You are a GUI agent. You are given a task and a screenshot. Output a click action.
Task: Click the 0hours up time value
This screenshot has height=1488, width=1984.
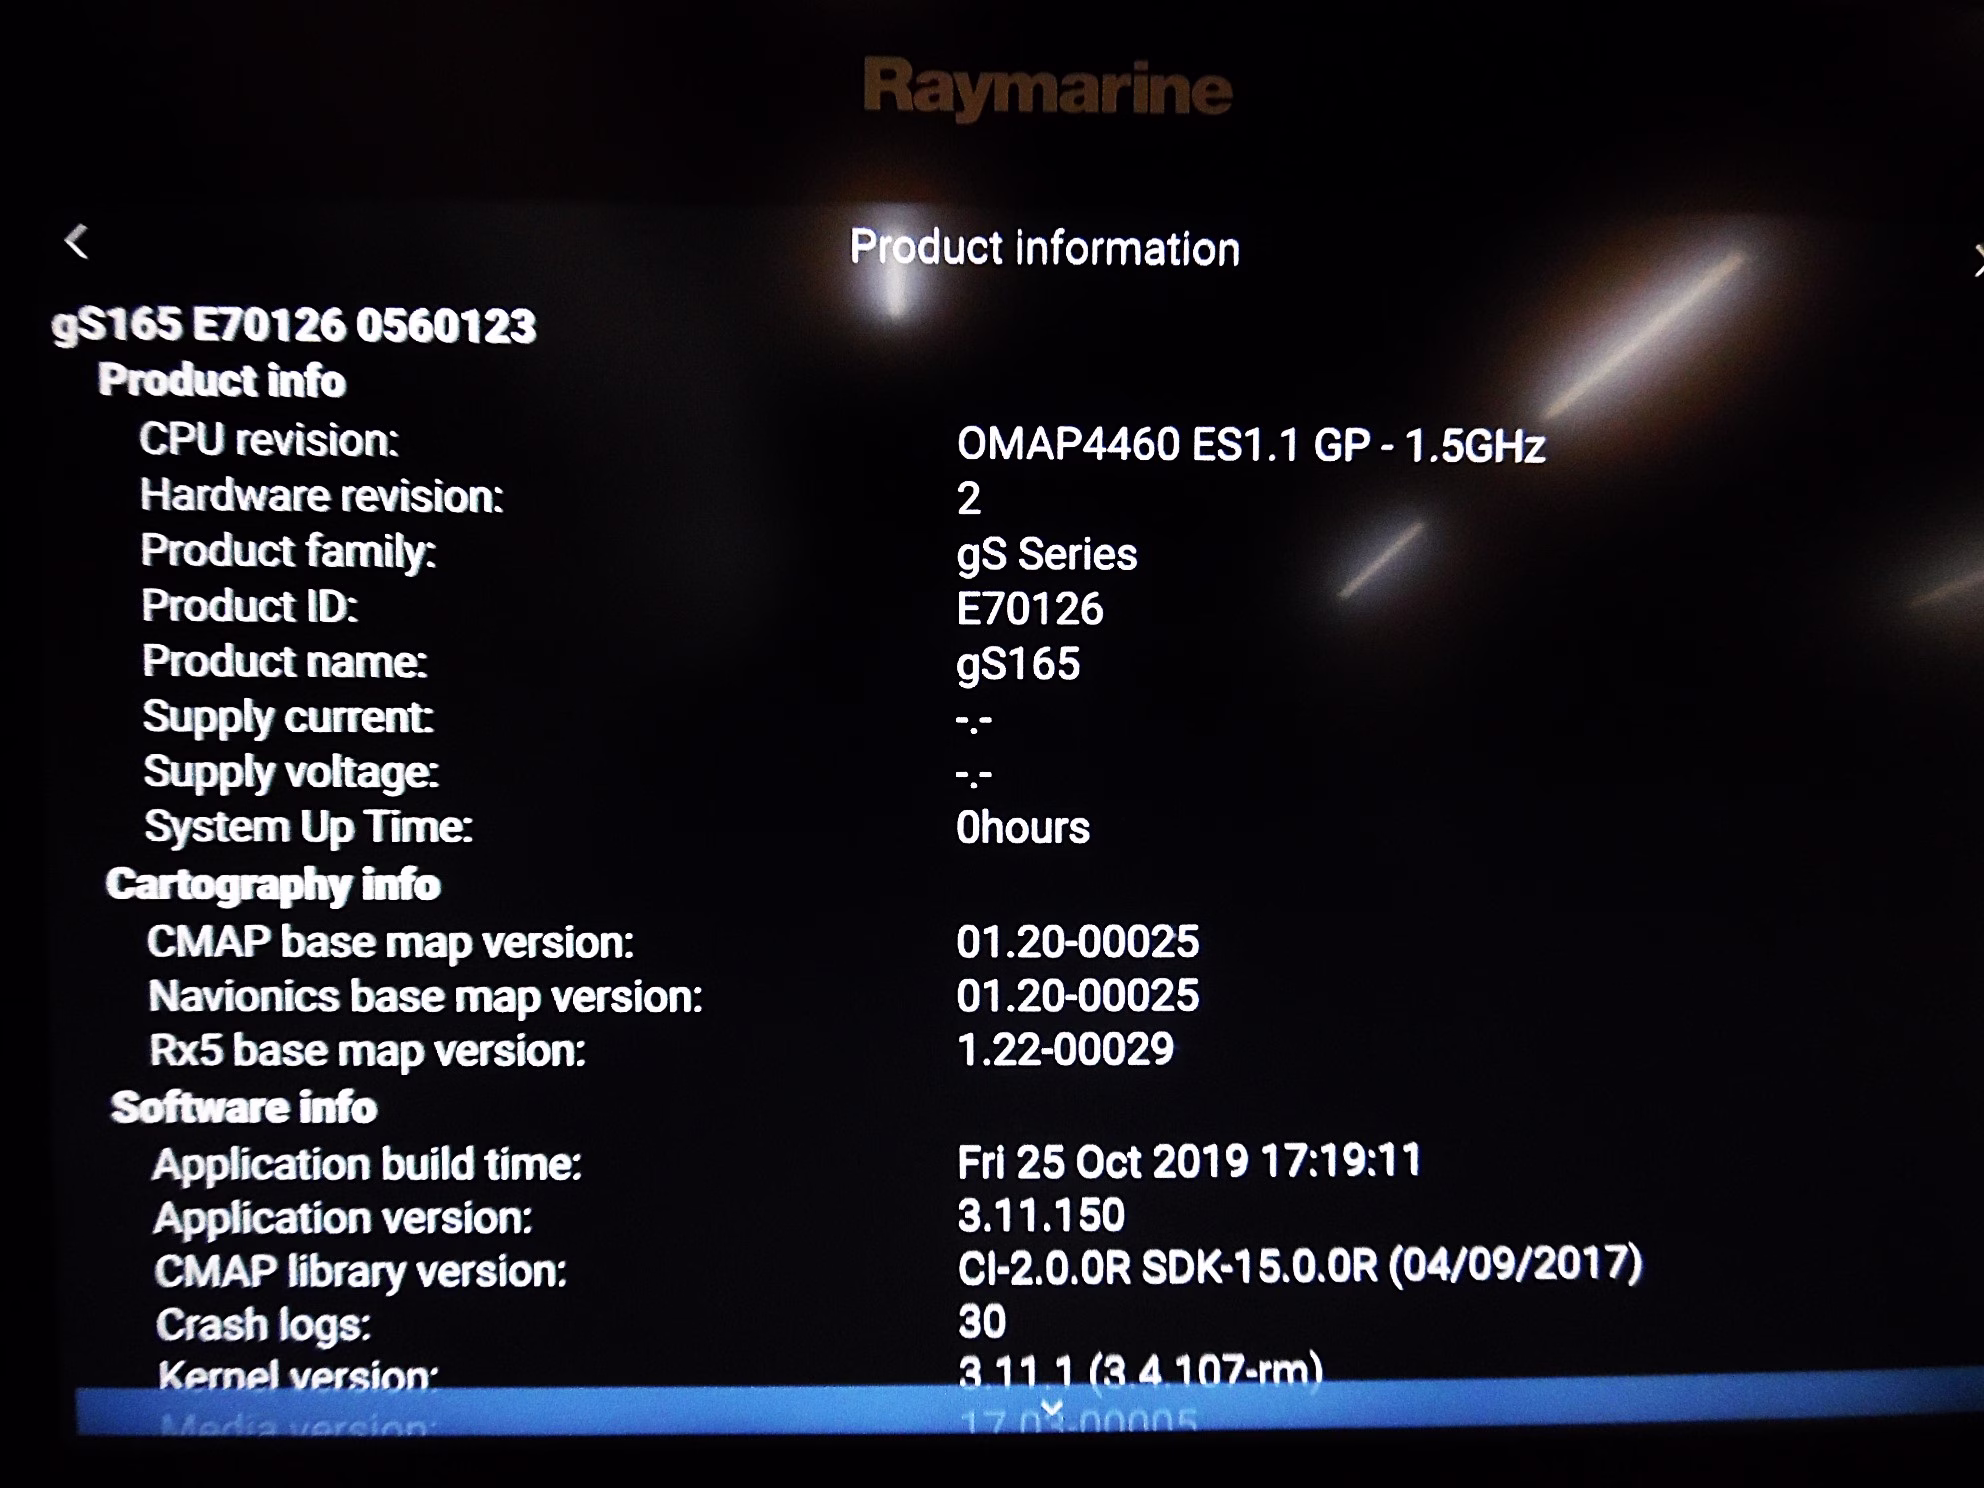coord(1023,828)
